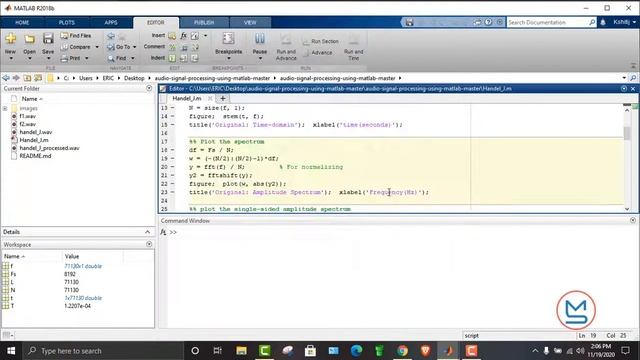Expand the images folder
This screenshot has width=640, height=360.
pos(5,109)
